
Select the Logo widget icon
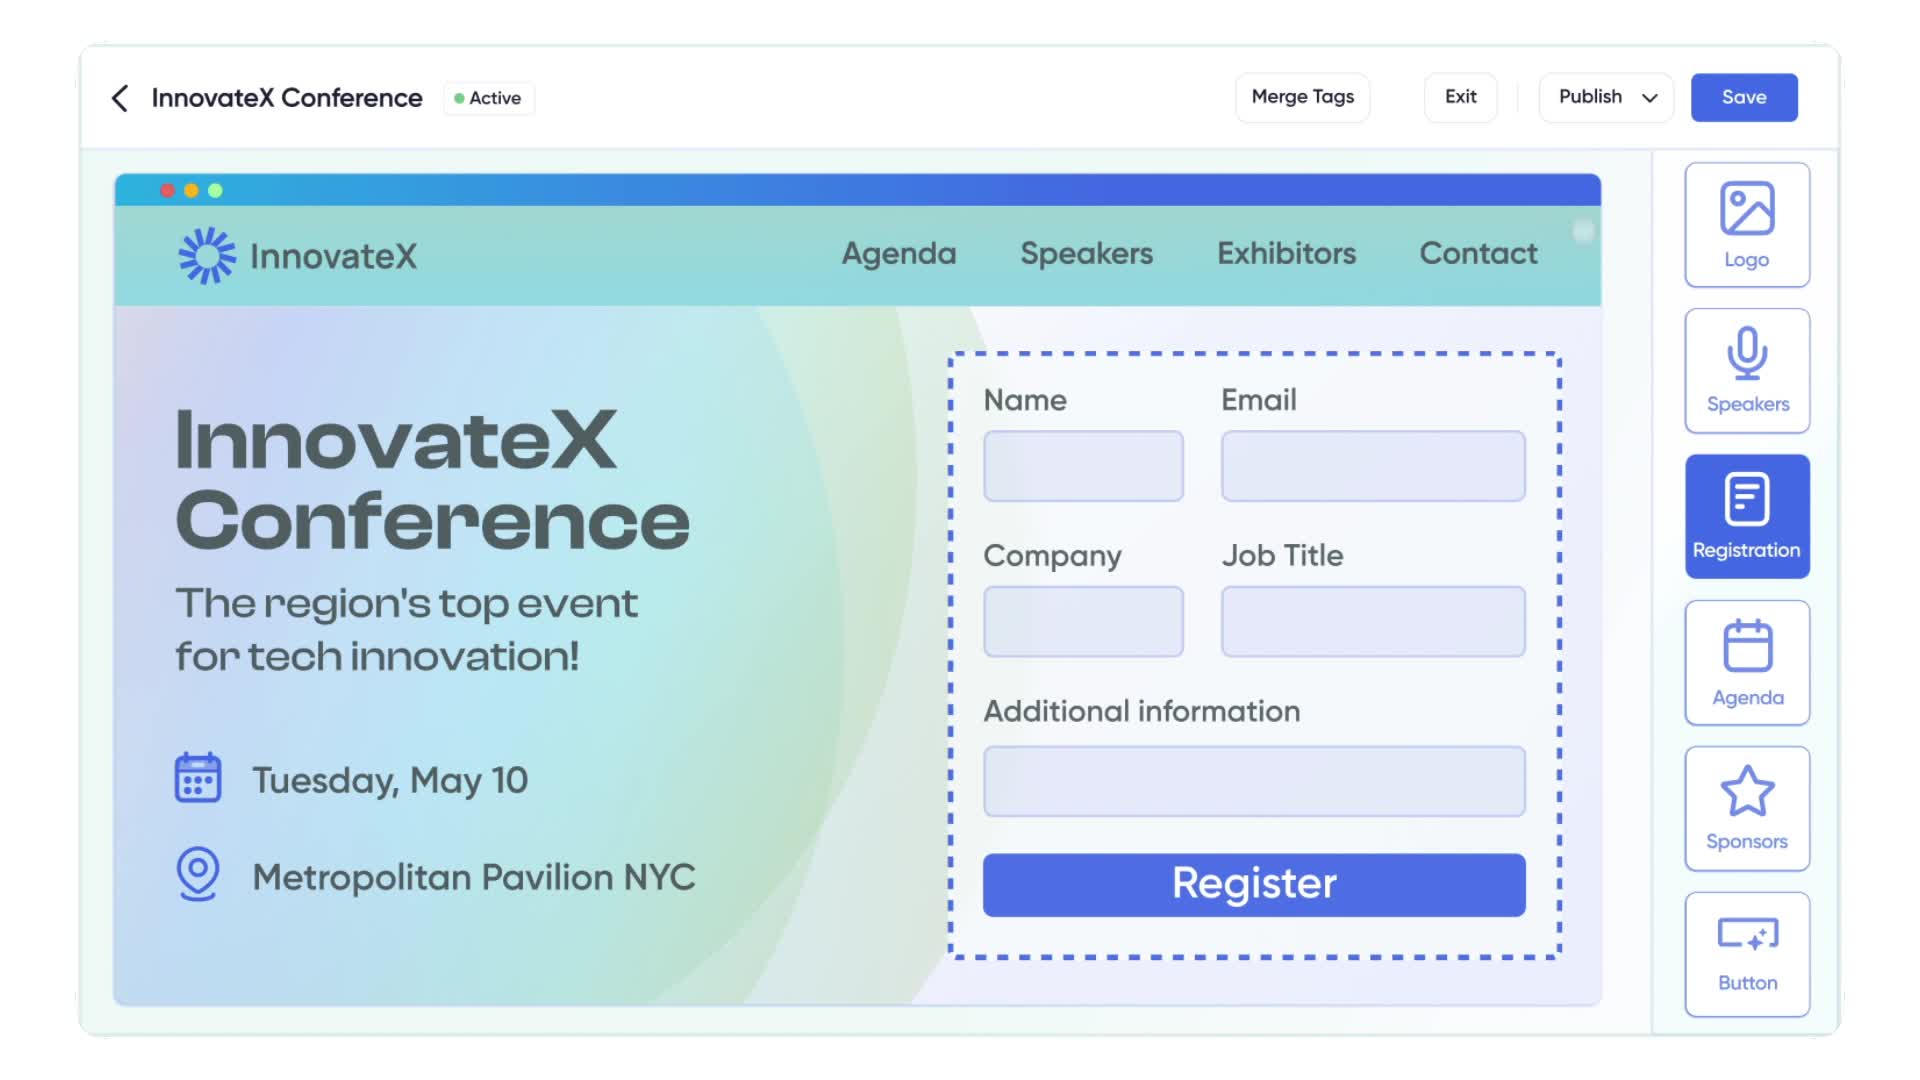[x=1747, y=225]
